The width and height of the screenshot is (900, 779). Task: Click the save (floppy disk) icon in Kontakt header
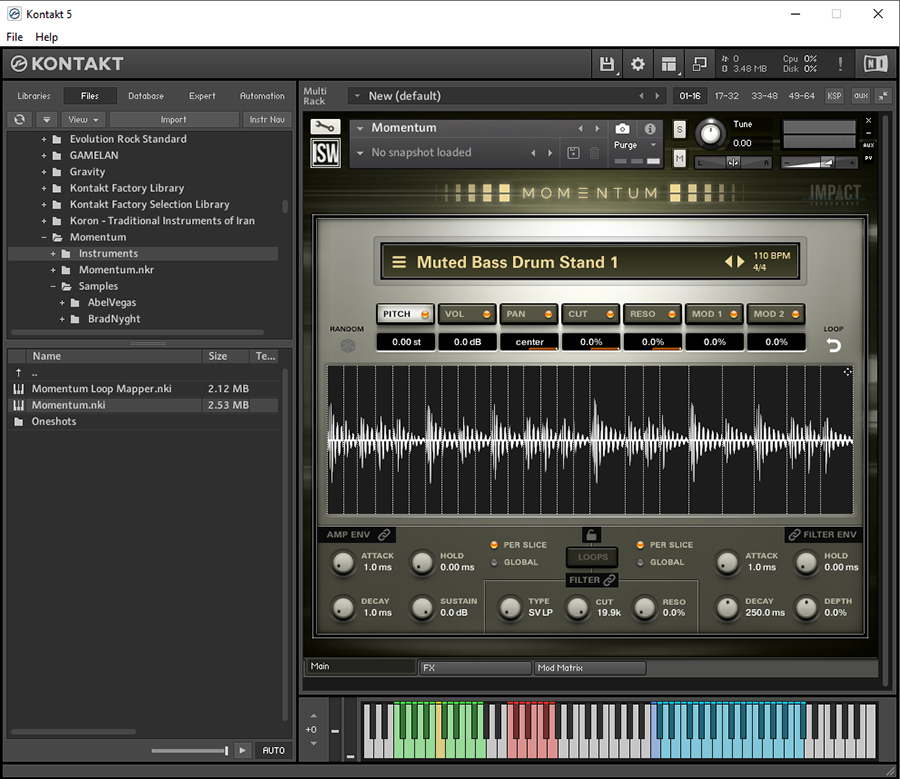[x=606, y=64]
